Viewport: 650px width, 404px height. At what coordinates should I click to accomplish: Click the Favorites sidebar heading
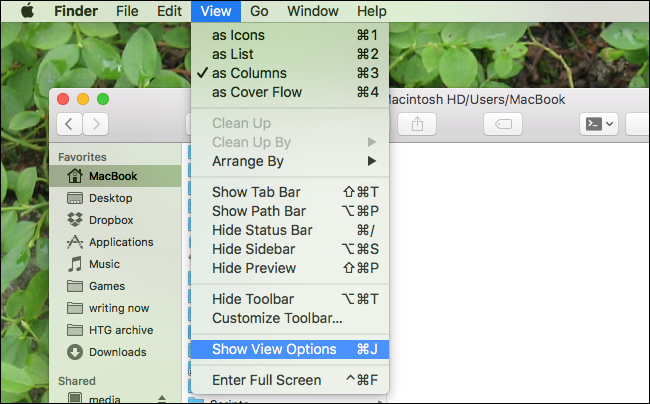coord(82,157)
